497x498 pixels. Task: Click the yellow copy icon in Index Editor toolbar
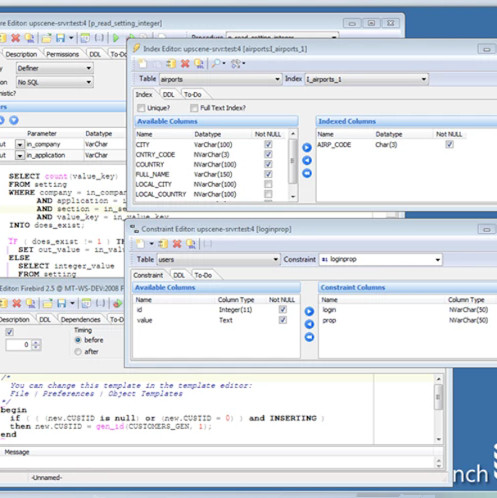tap(171, 63)
